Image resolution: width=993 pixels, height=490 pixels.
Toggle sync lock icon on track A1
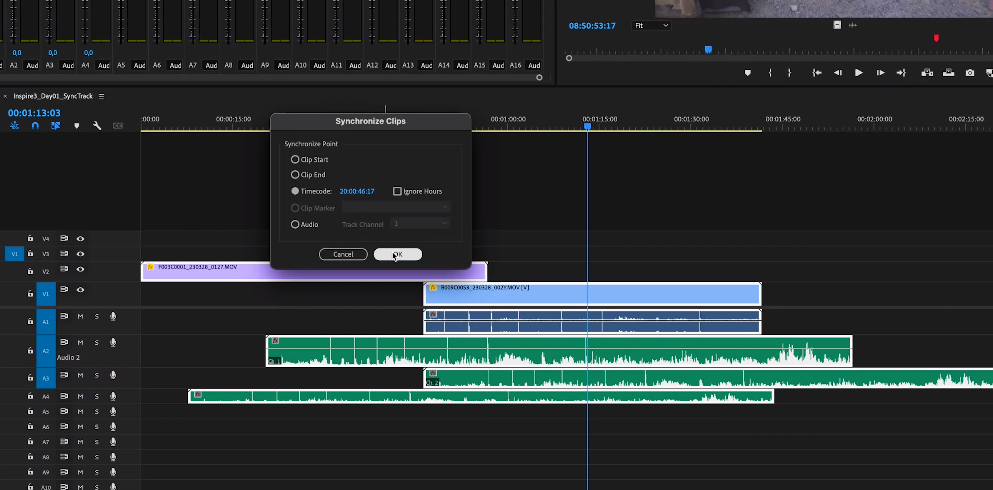tap(64, 316)
